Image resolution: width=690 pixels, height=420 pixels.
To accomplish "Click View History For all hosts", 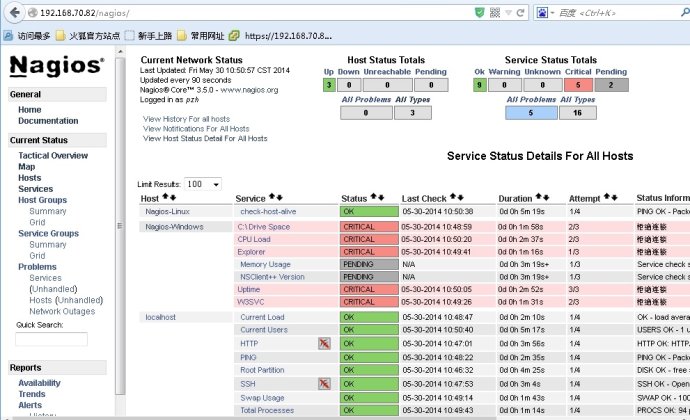I will [x=186, y=119].
